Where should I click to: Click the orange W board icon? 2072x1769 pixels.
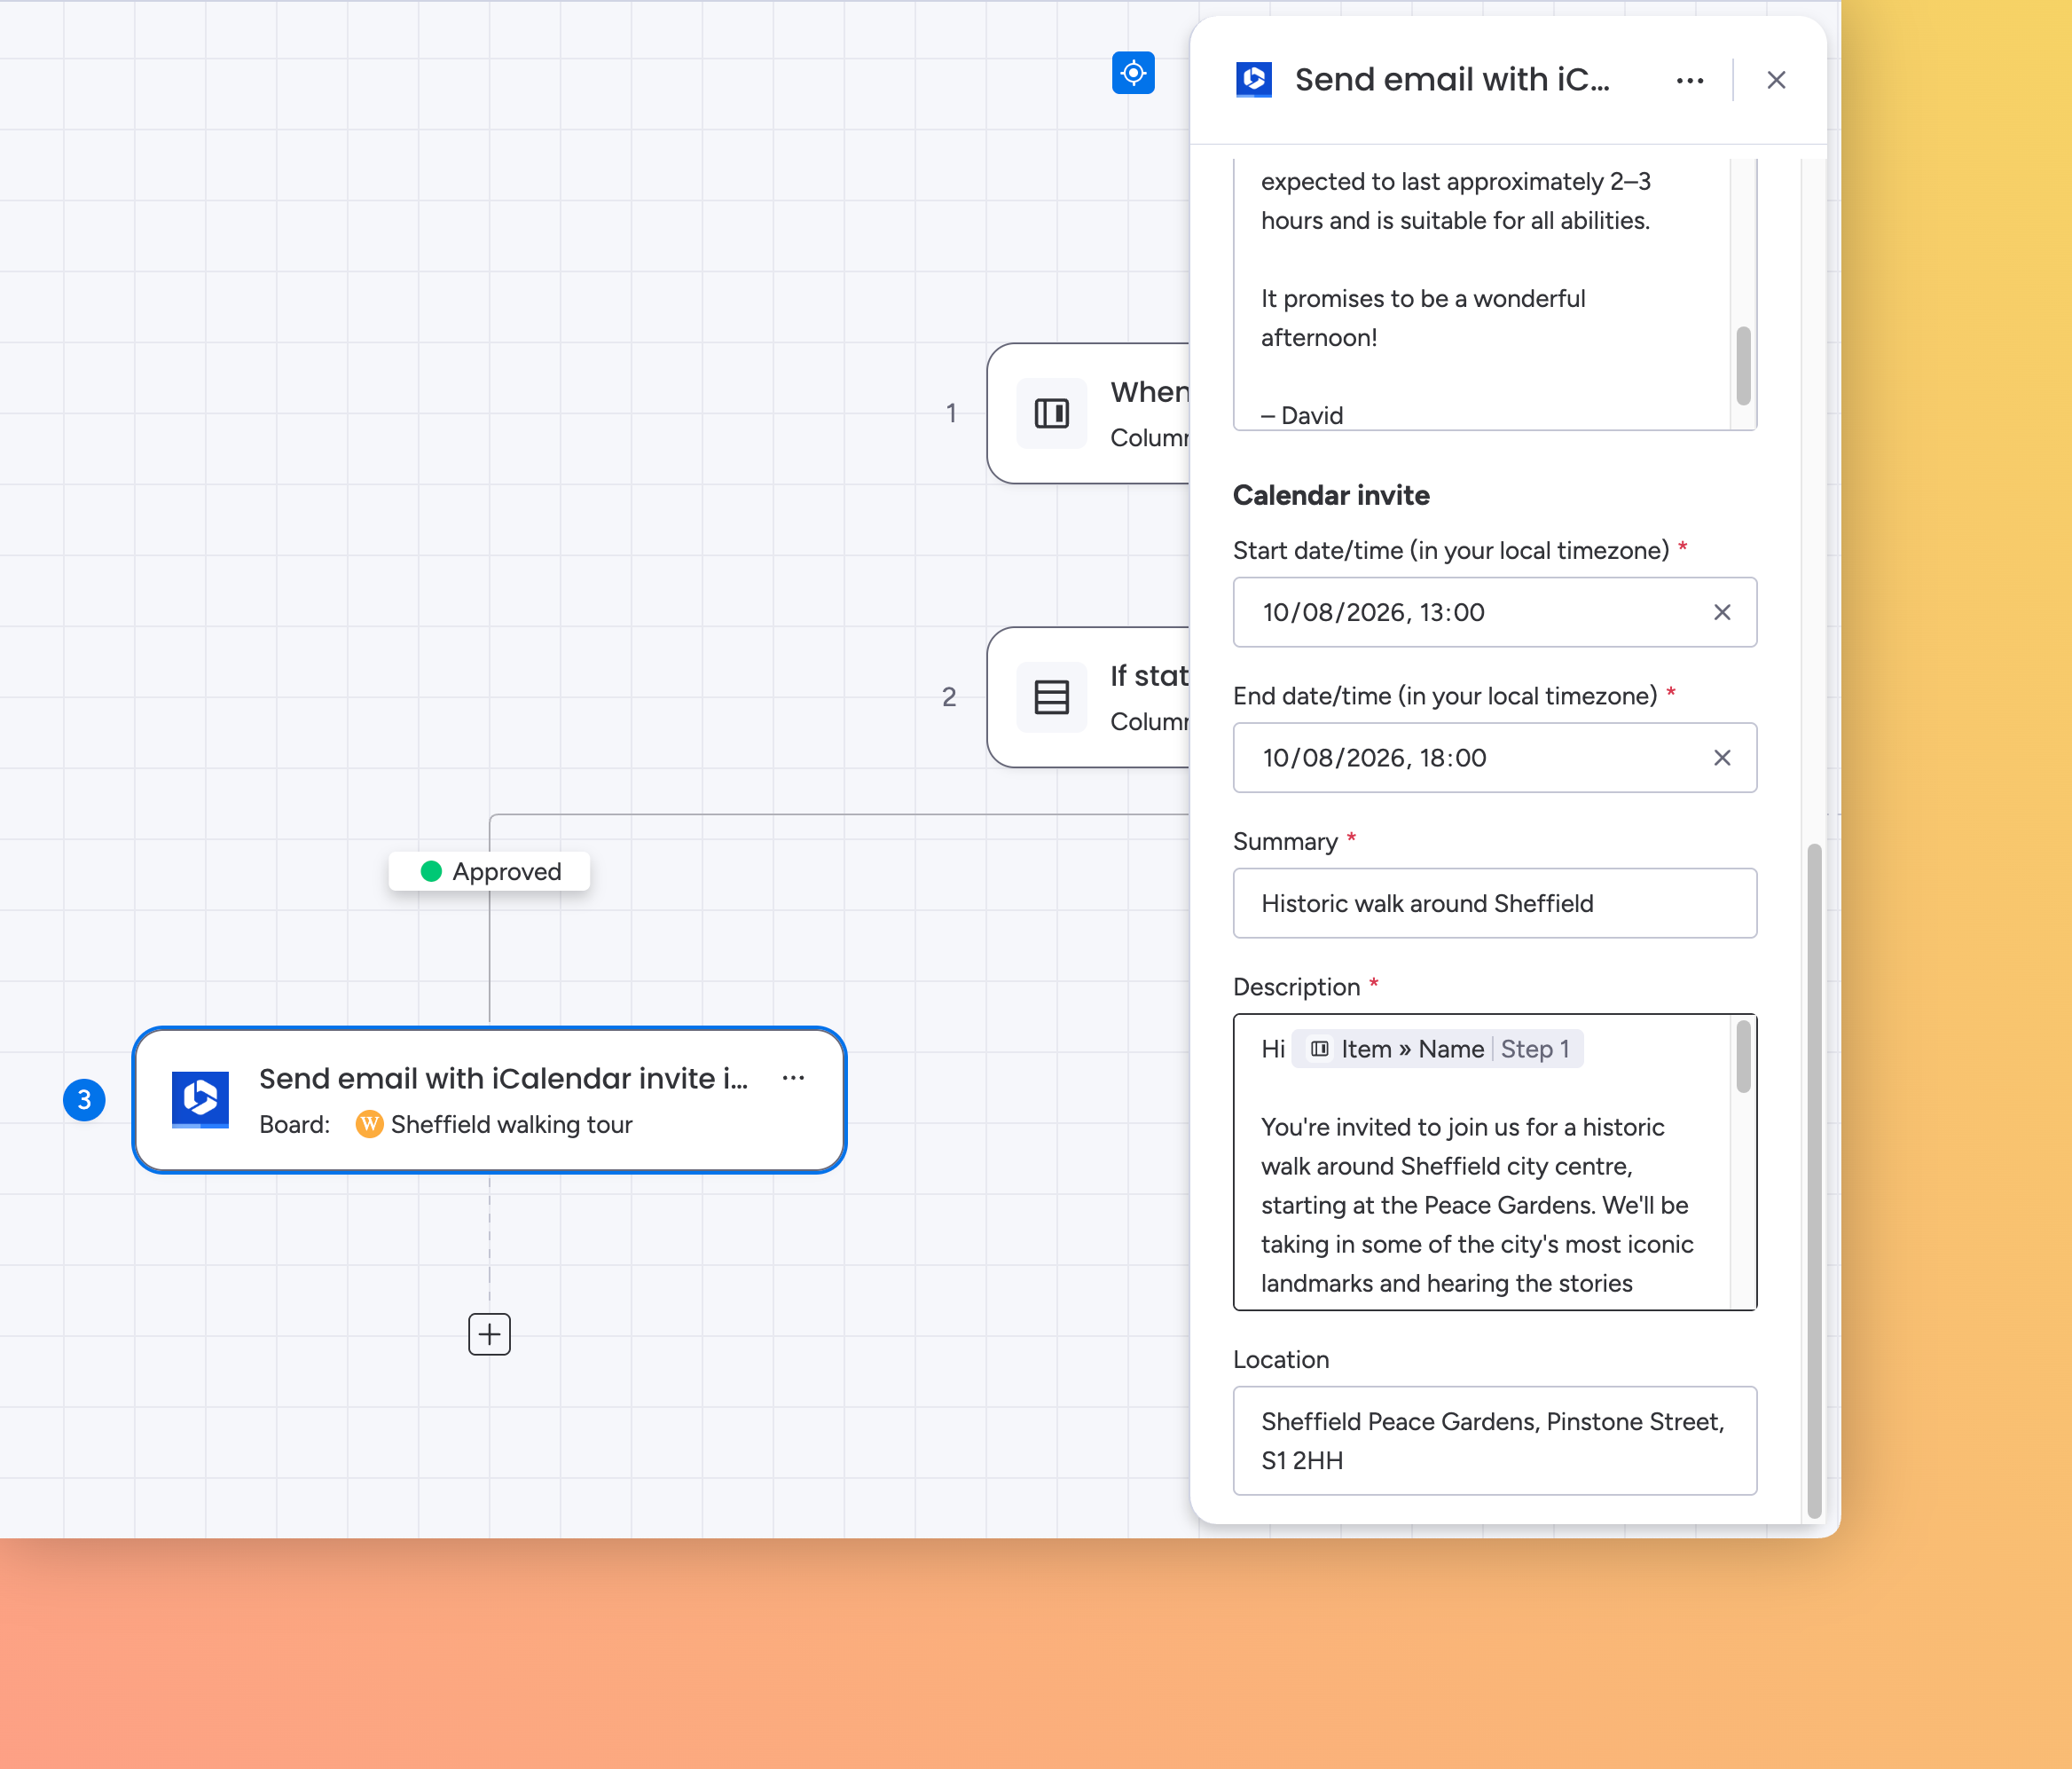point(369,1125)
